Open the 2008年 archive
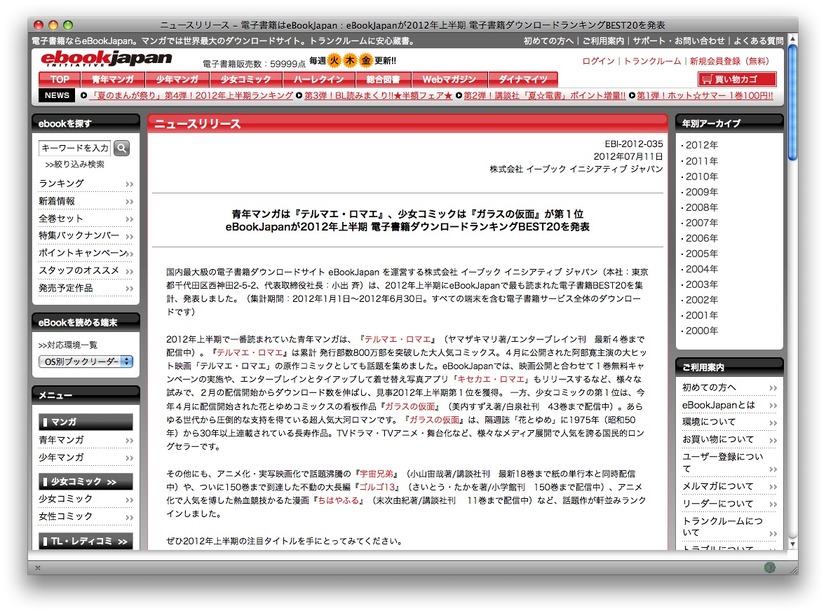The width and height of the screenshot is (826, 613). 701,207
